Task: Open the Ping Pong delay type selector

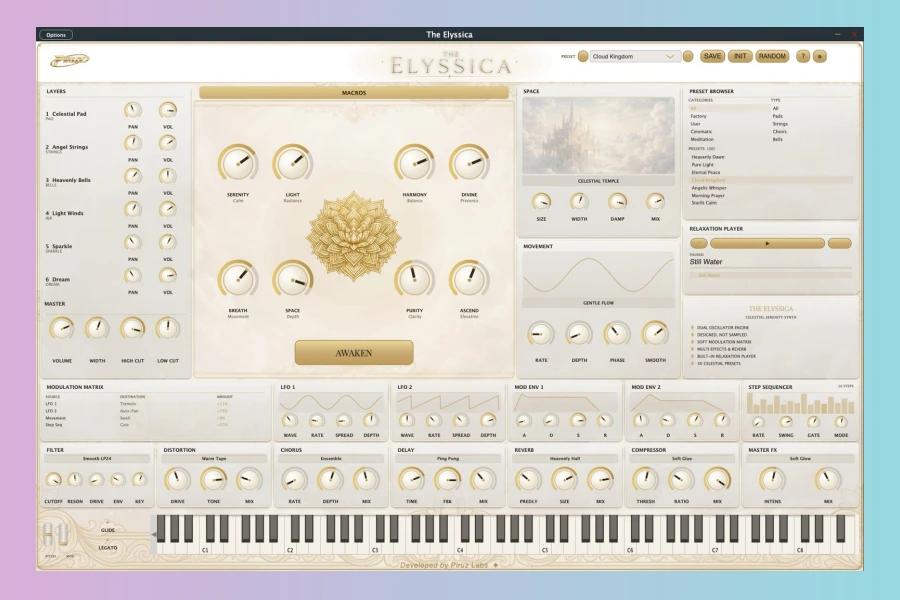Action: click(x=448, y=459)
